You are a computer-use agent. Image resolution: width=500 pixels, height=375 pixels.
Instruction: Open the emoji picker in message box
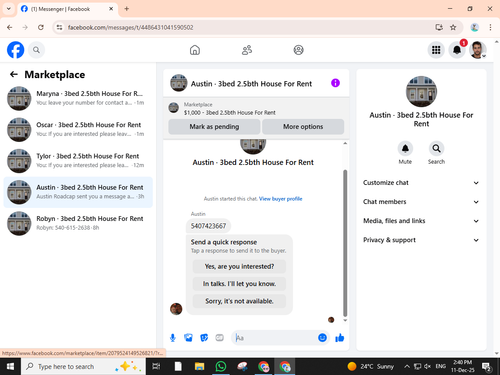[322, 338]
